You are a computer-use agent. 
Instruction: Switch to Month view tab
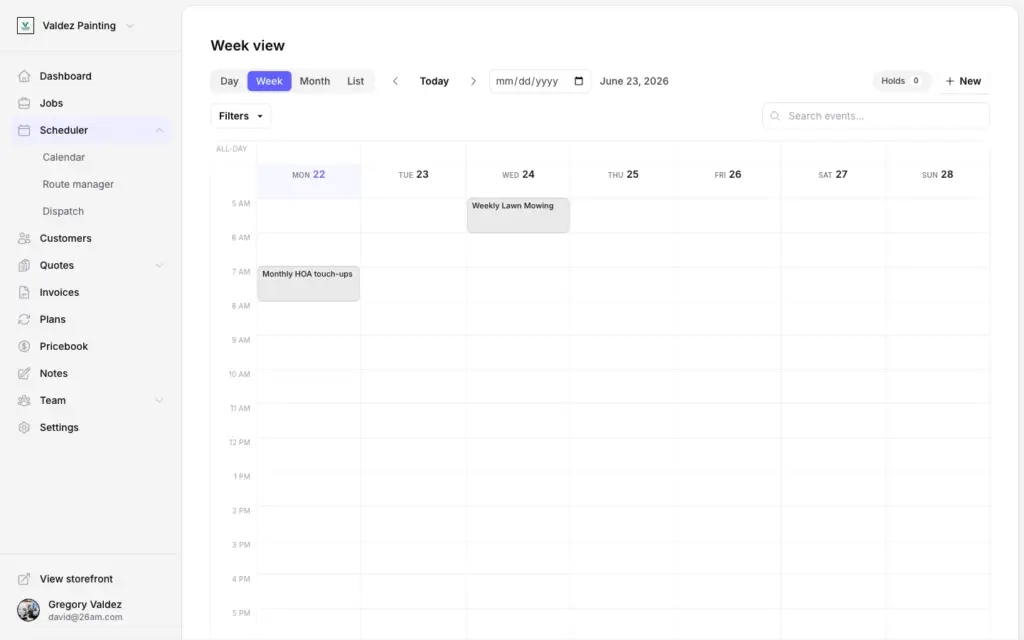[315, 81]
